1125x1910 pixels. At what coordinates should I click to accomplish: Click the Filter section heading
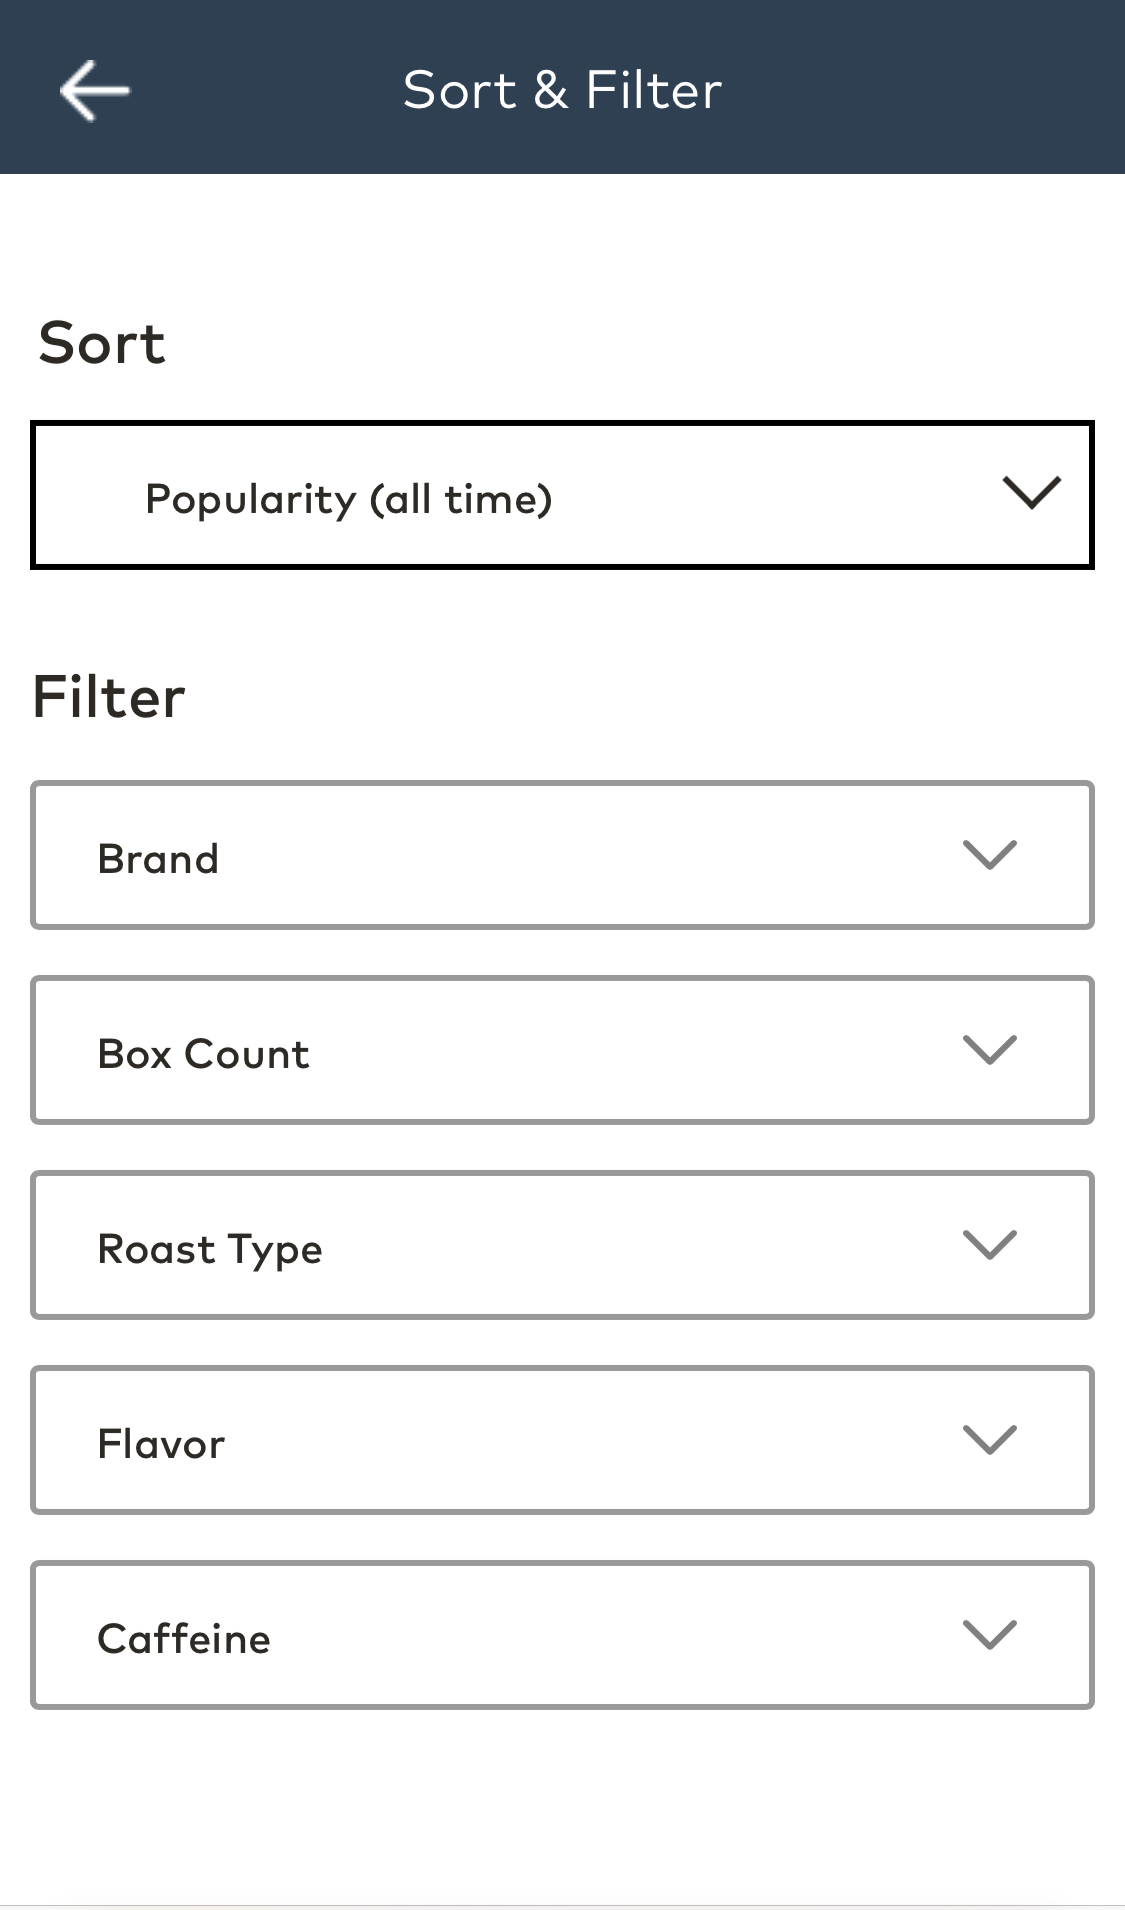click(108, 695)
